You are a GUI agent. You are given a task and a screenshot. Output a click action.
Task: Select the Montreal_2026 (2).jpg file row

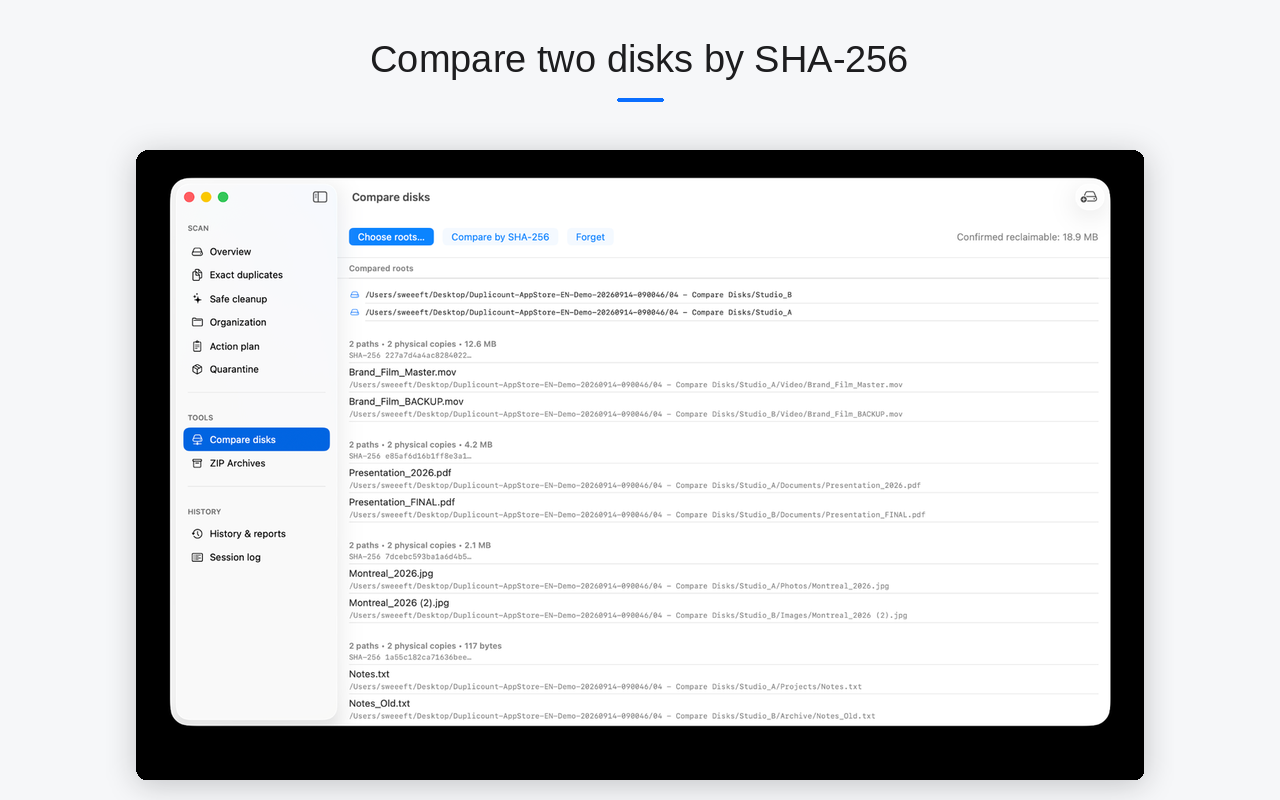tap(723, 608)
